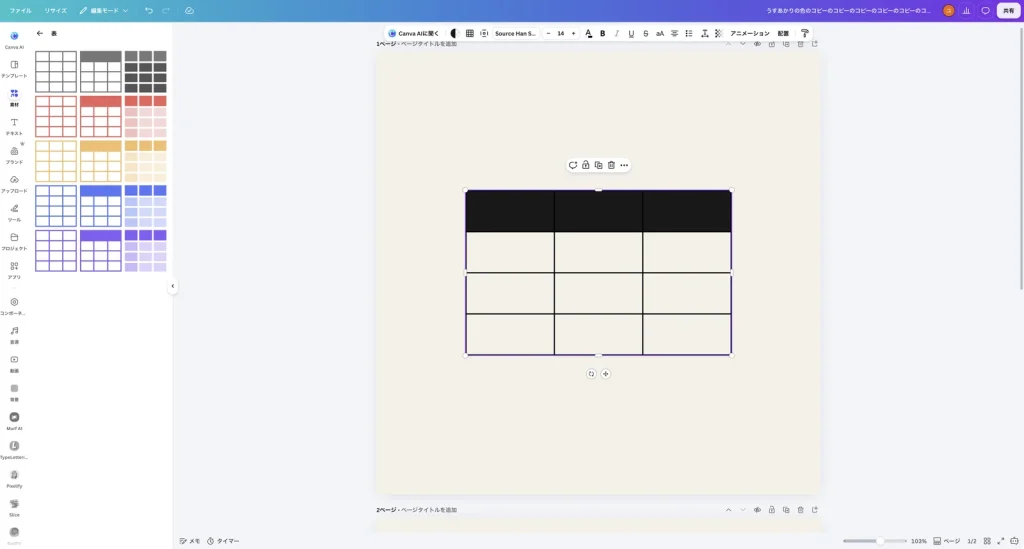Image resolution: width=1024 pixels, height=549 pixels.
Task: Toggle bold text formatting
Action: [603, 33]
